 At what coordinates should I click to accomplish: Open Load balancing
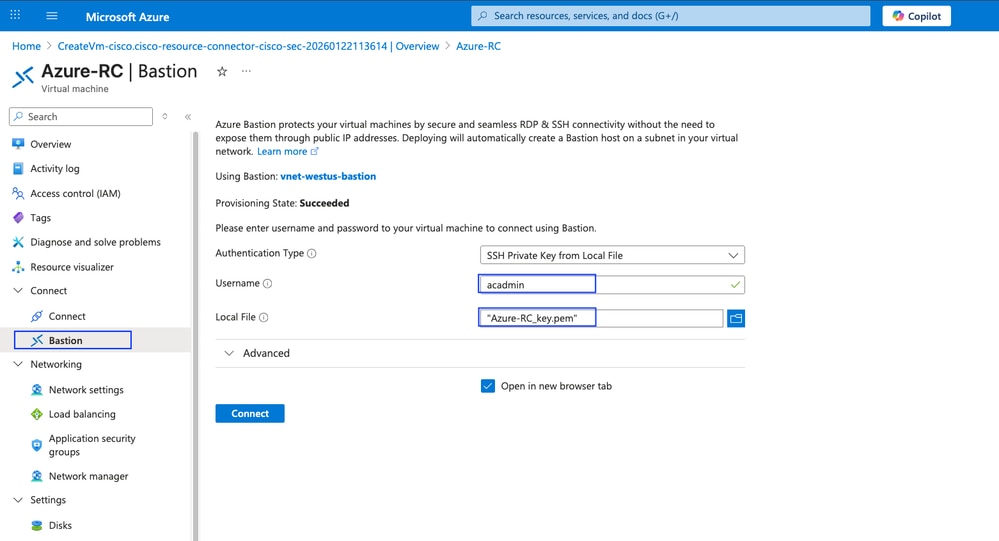pos(82,414)
